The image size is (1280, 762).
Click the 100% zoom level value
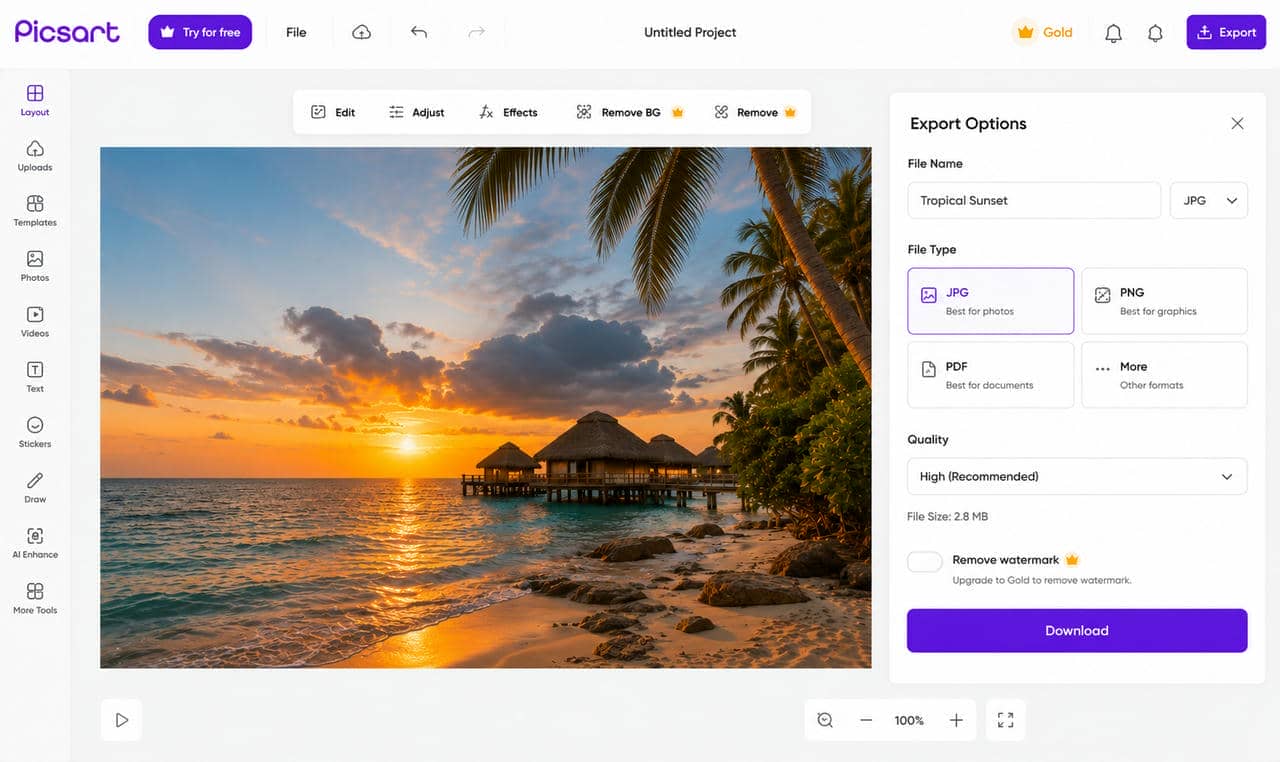909,720
